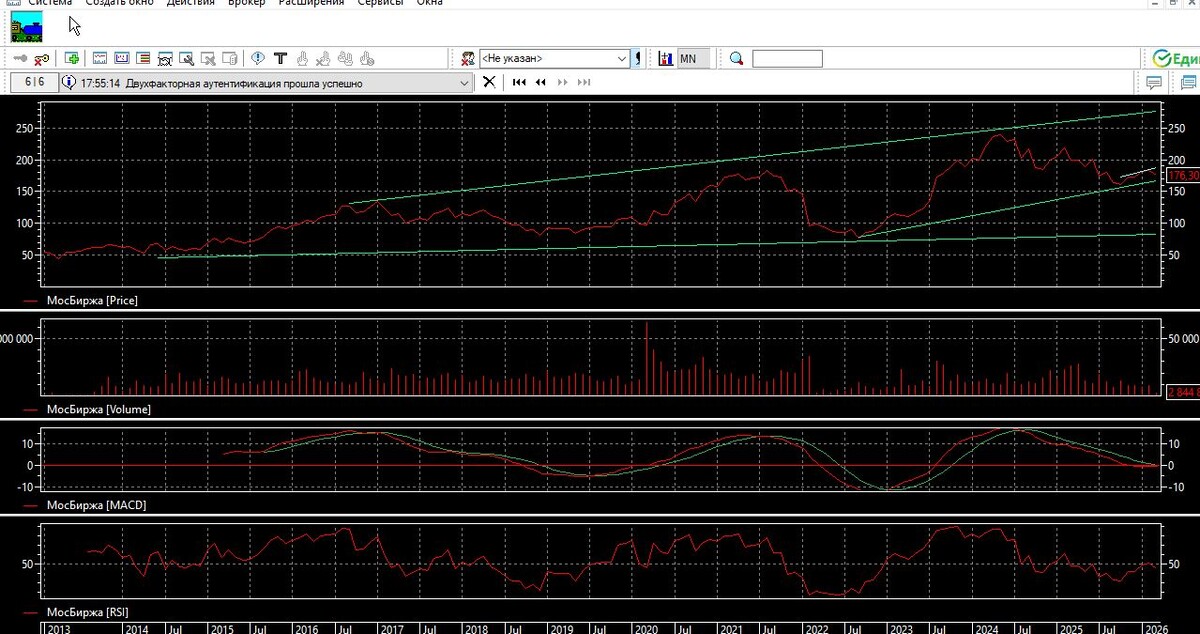Click the hand with clock icon

tap(367, 59)
